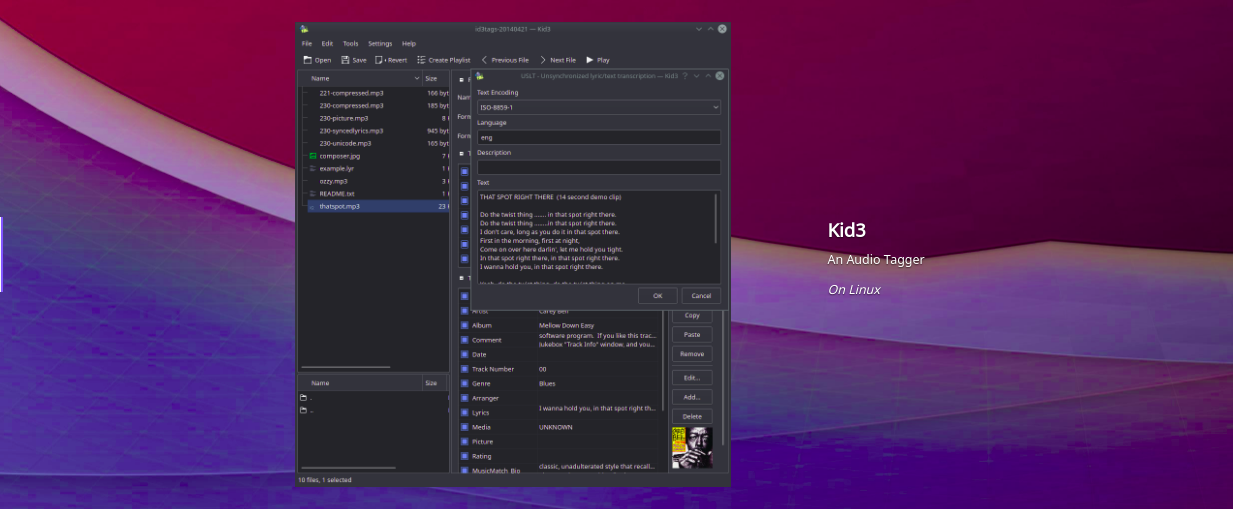Click the file icon beside example.lyr
The image size is (1233, 509).
(x=313, y=169)
